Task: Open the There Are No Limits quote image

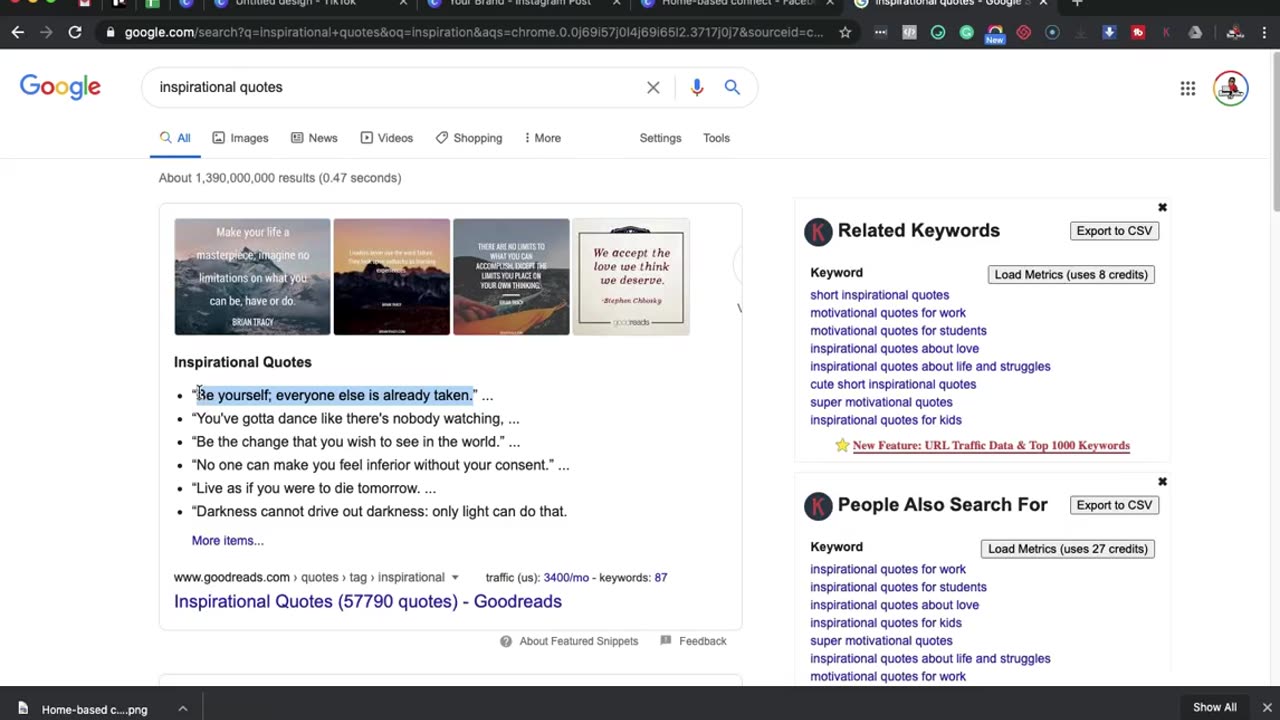Action: pyautogui.click(x=511, y=277)
